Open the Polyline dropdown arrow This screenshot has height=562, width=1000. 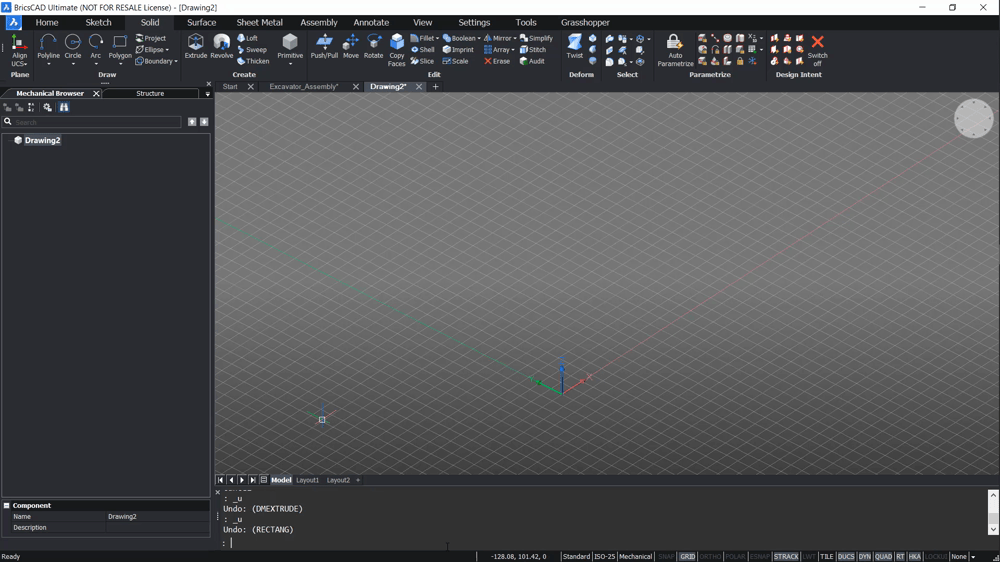48,64
